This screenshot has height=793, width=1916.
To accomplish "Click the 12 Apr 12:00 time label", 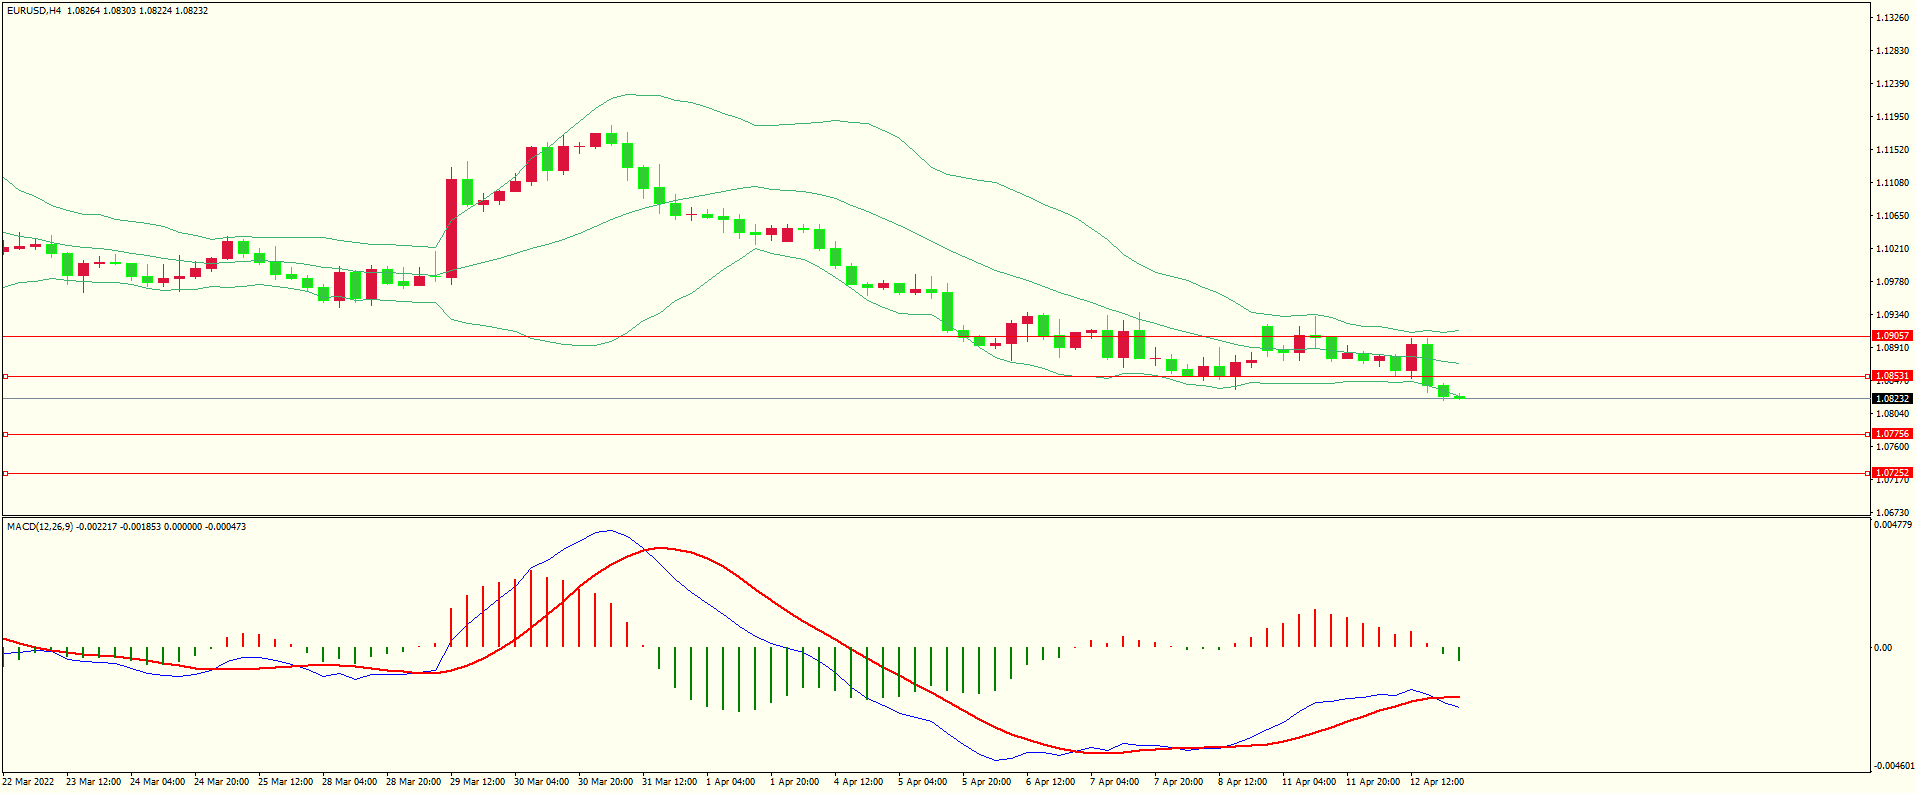I will tap(1437, 782).
